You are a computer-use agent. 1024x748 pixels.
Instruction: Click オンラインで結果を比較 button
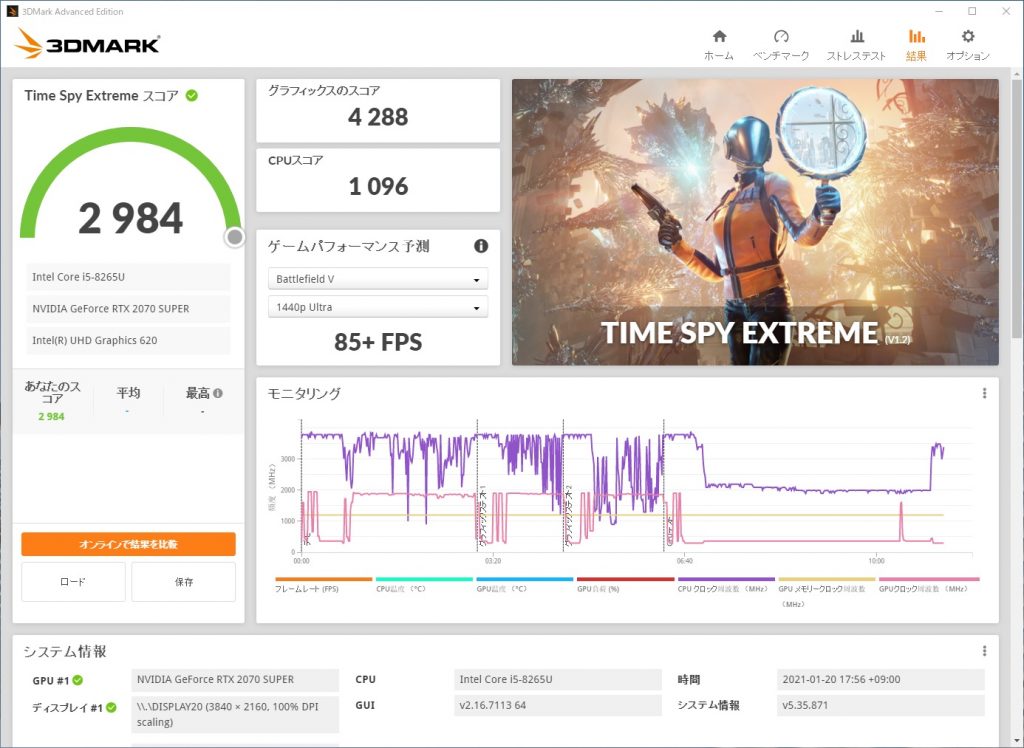(128, 544)
